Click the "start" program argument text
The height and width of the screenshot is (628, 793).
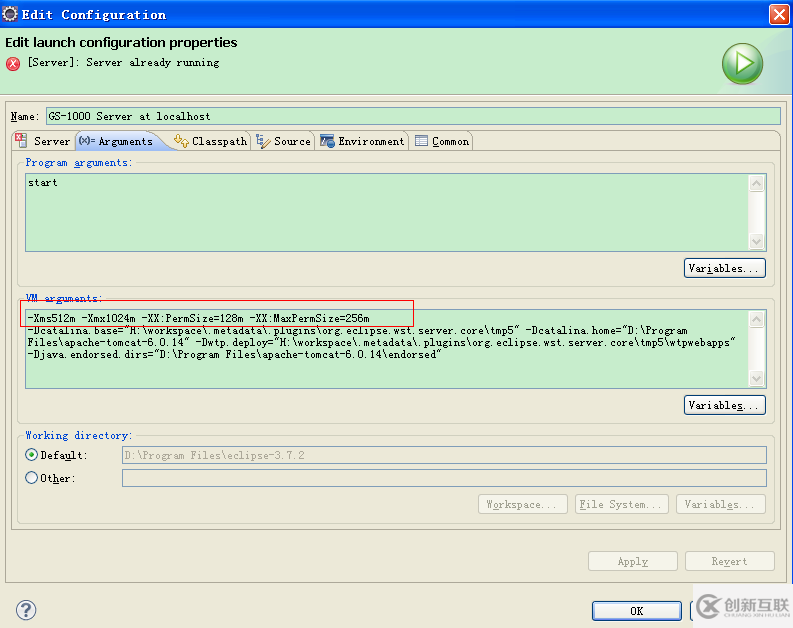42,183
